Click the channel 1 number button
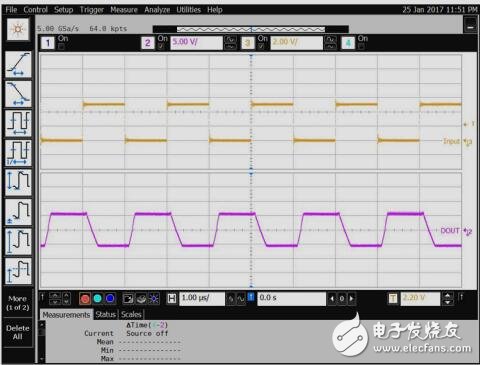This screenshot has width=480, height=365. tap(48, 43)
